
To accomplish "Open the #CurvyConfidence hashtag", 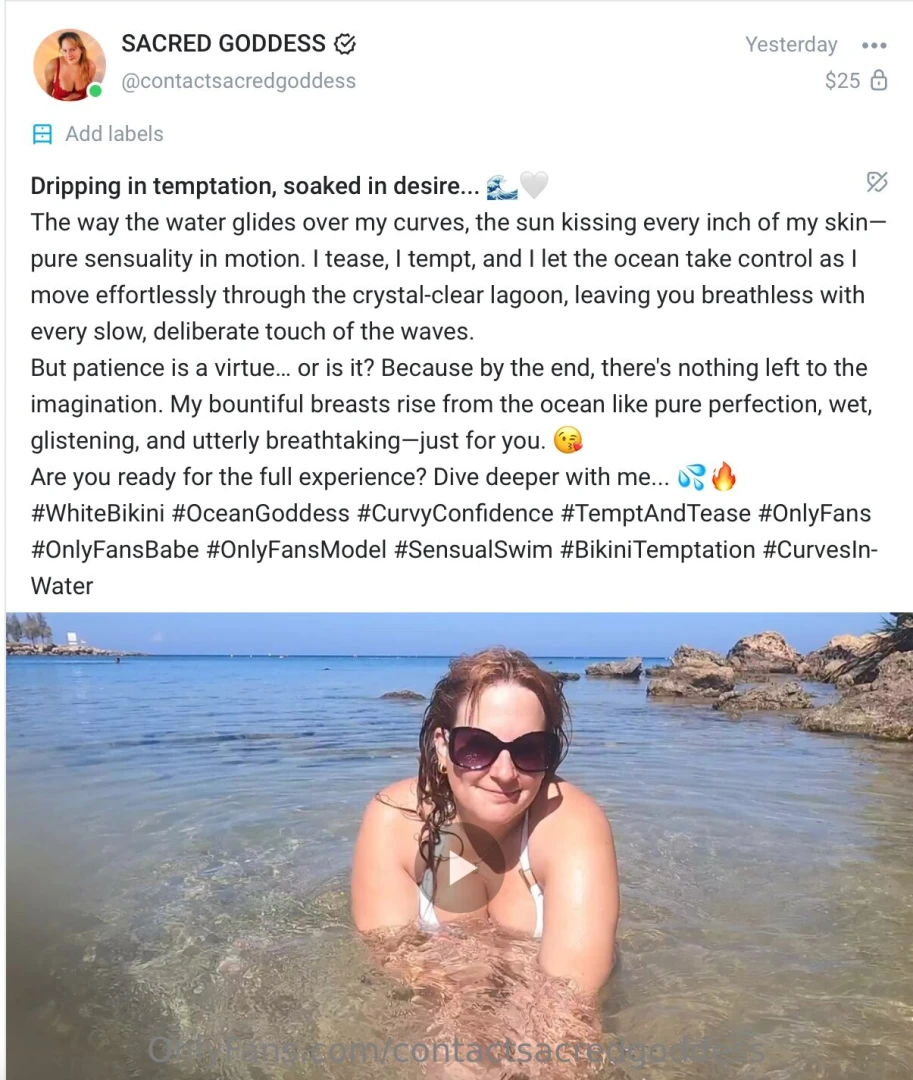I will point(455,514).
